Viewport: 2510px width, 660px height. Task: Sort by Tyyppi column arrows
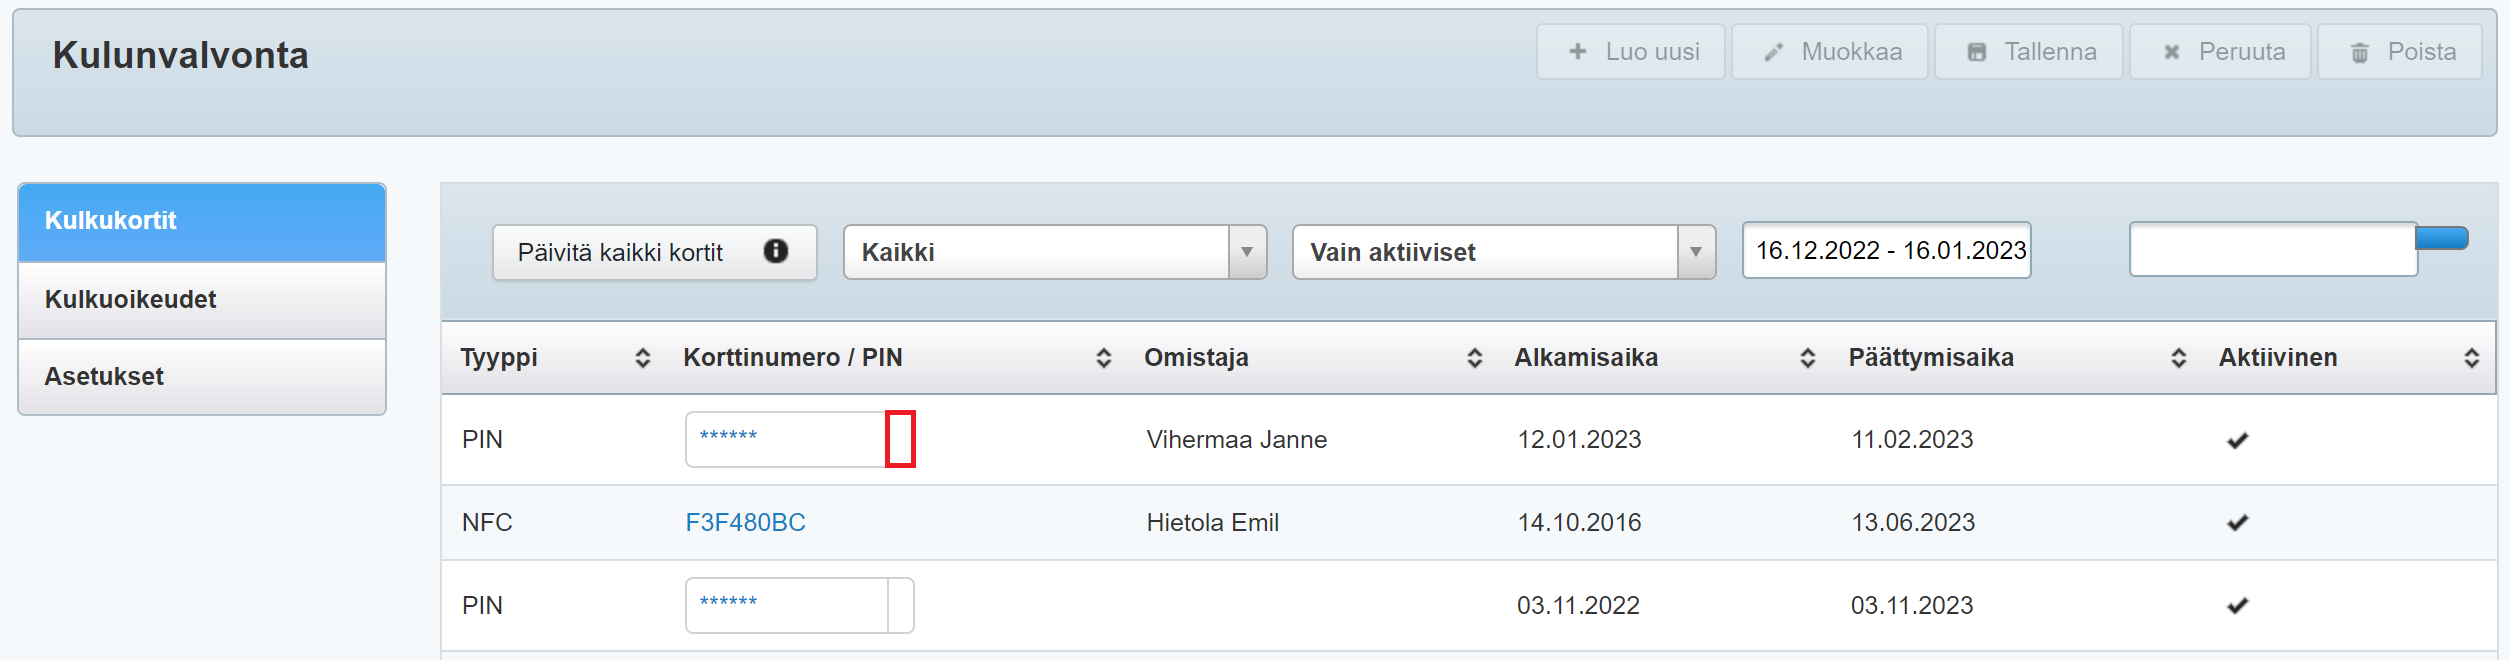643,358
